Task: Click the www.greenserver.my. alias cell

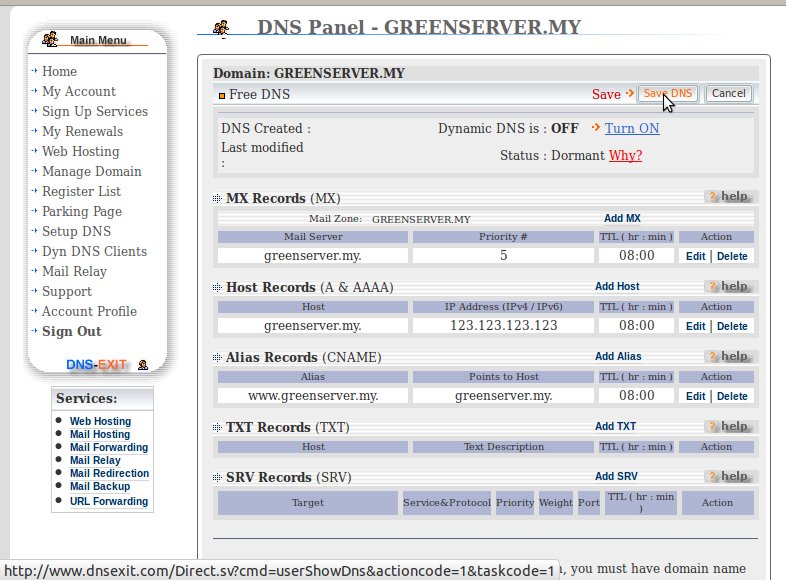Action: (x=313, y=396)
